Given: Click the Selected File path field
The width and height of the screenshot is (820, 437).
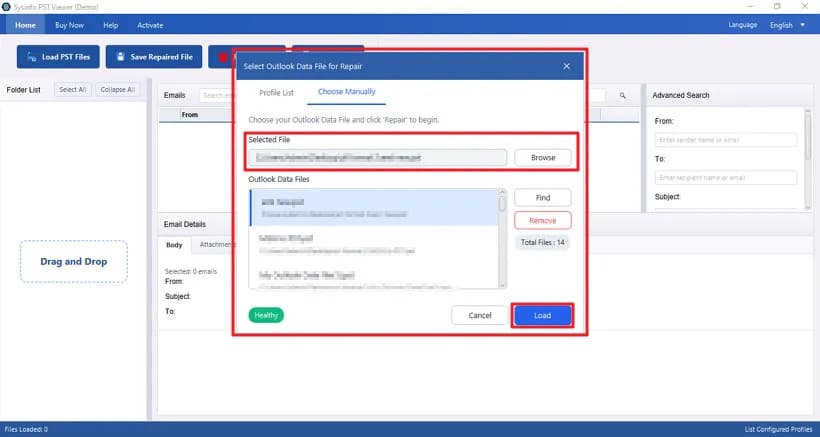Looking at the screenshot, I should click(378, 157).
